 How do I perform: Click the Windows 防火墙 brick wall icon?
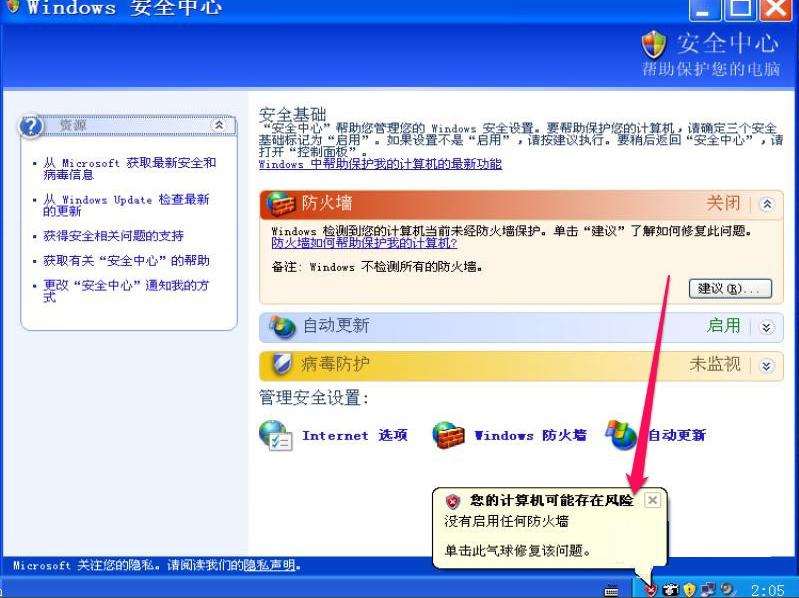click(x=448, y=434)
